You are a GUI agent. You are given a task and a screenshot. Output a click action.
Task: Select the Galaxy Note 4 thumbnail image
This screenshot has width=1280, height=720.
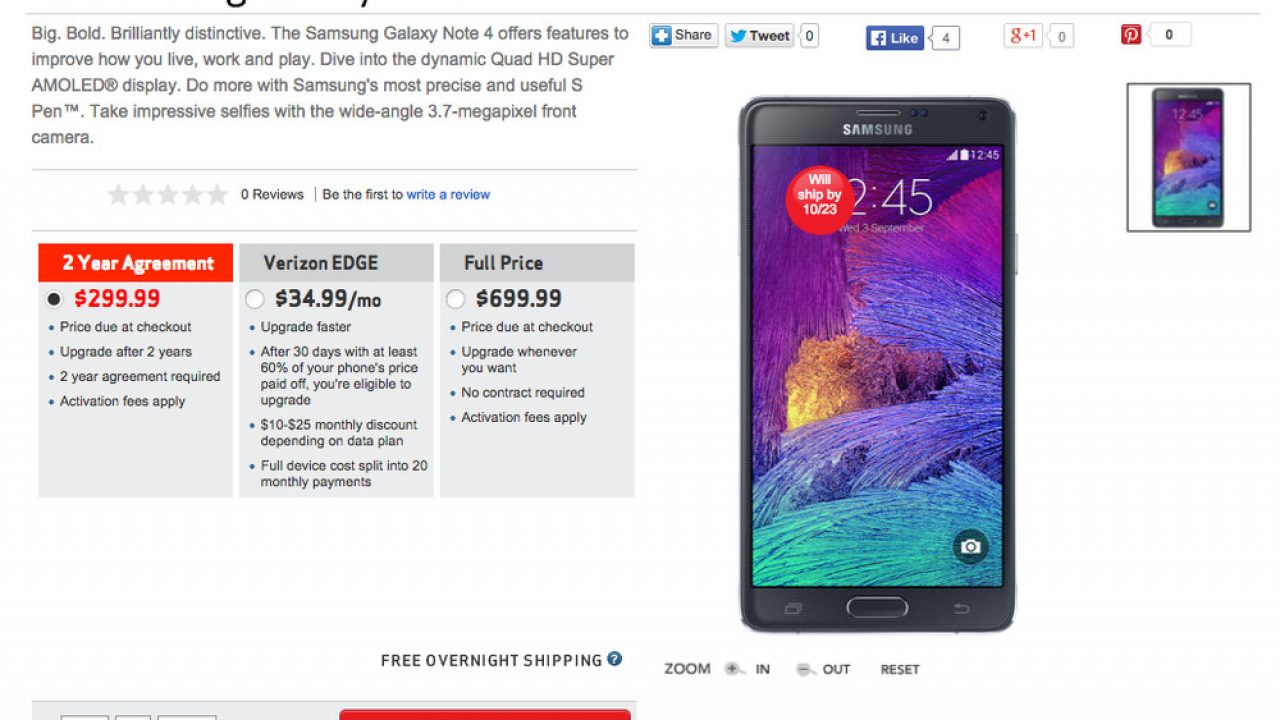pos(1189,157)
